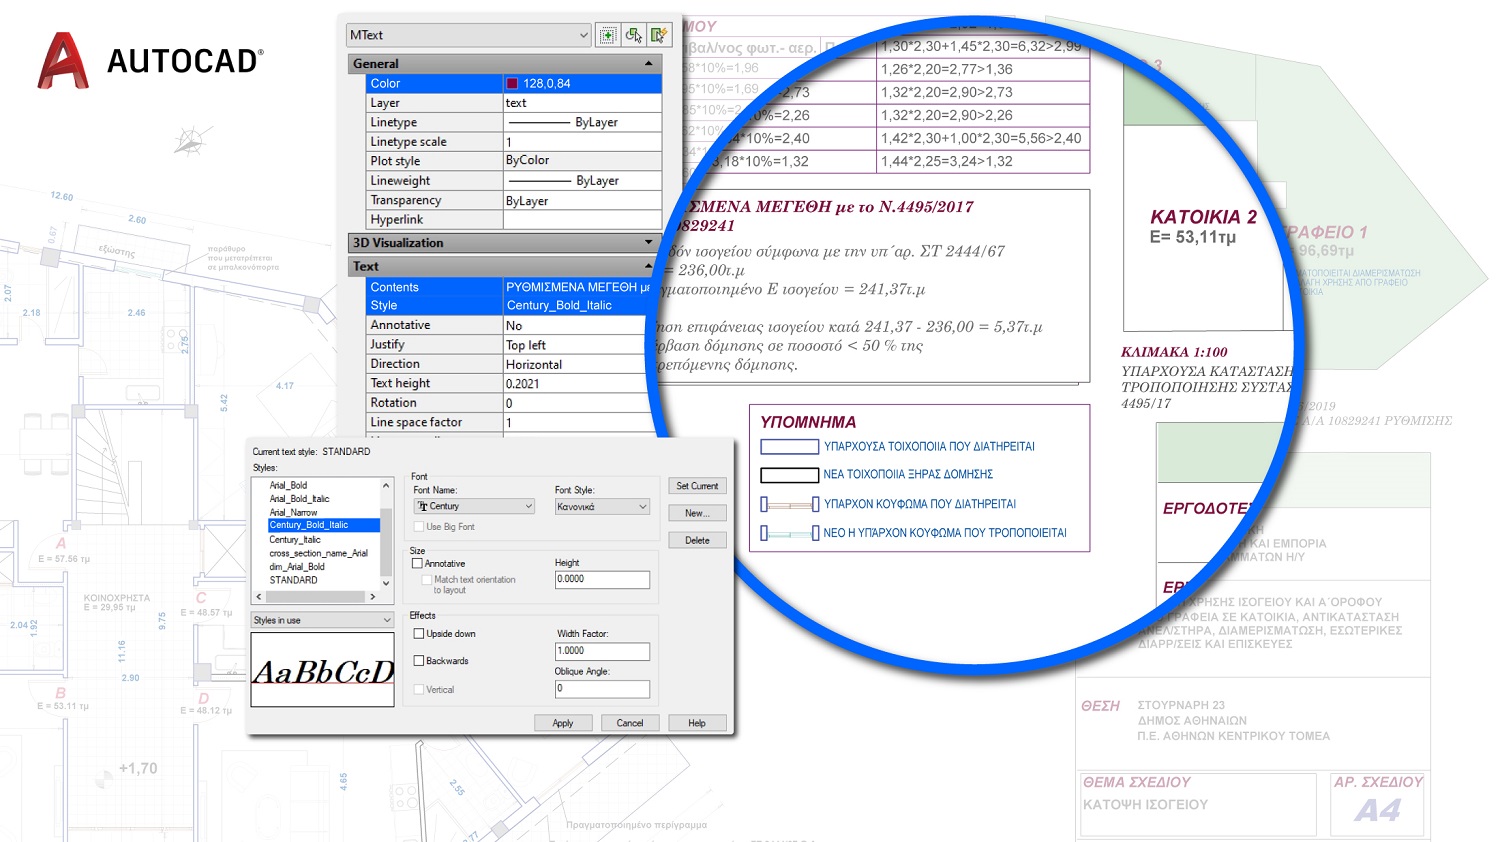
Task: Open the Font Style dropdown
Action: point(603,507)
